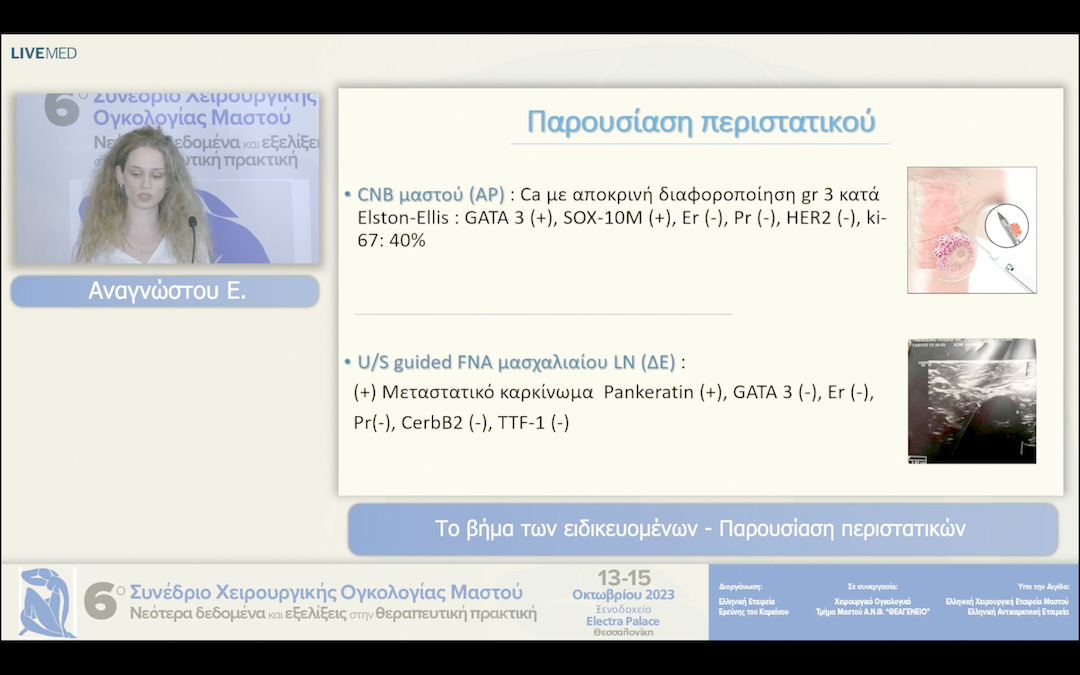Click the session banner Το βήμα των ειδικευομένων
1080x675 pixels.
click(x=701, y=529)
